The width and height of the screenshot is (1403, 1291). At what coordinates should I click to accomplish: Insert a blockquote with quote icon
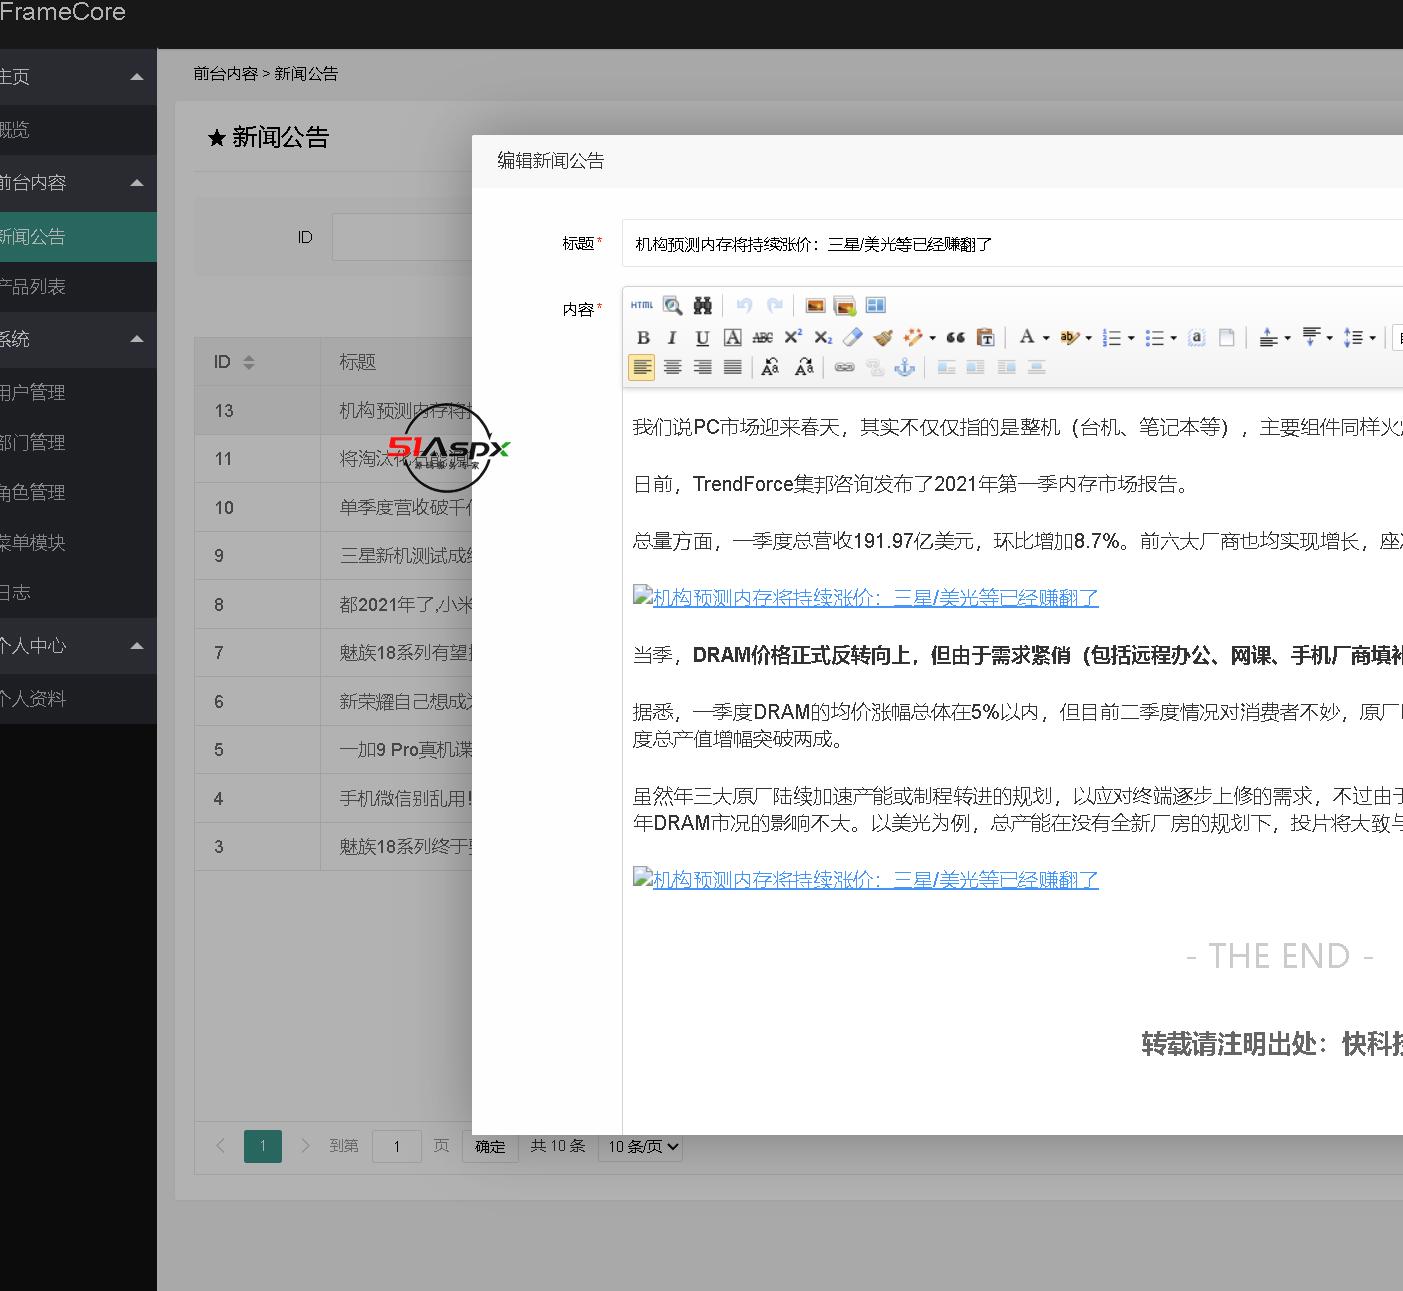coord(955,337)
